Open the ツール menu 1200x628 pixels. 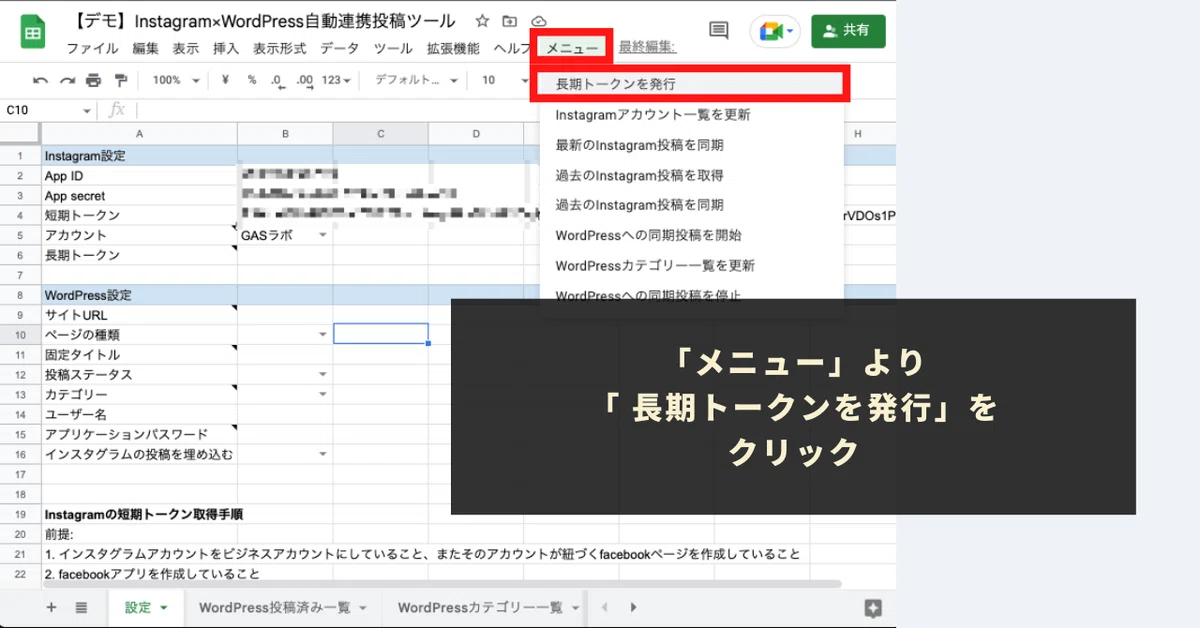click(x=393, y=48)
